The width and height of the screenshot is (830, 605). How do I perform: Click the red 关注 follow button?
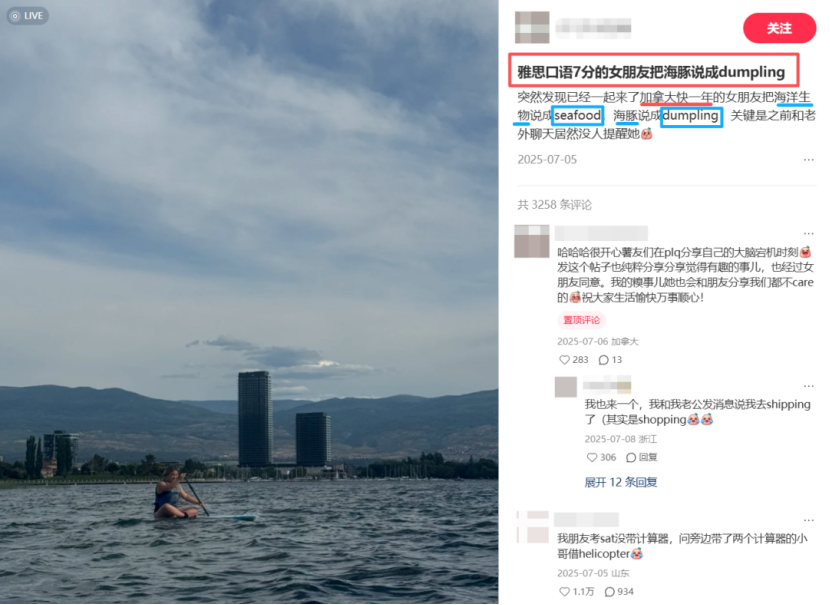[x=779, y=28]
